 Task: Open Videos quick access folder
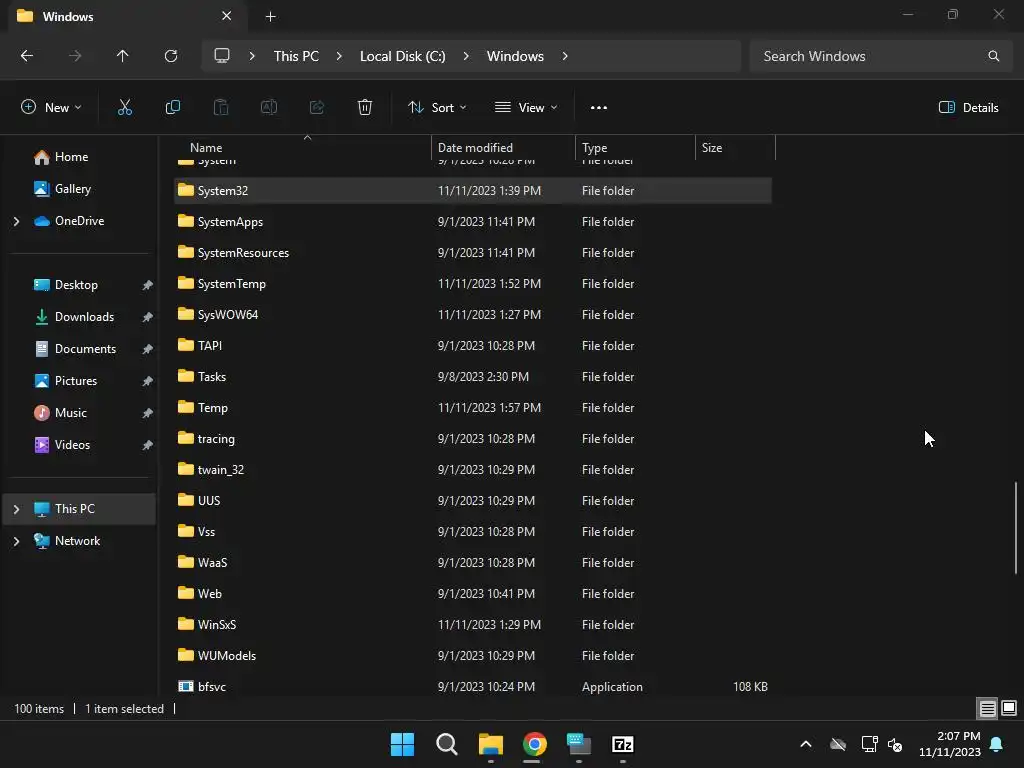tap(72, 445)
